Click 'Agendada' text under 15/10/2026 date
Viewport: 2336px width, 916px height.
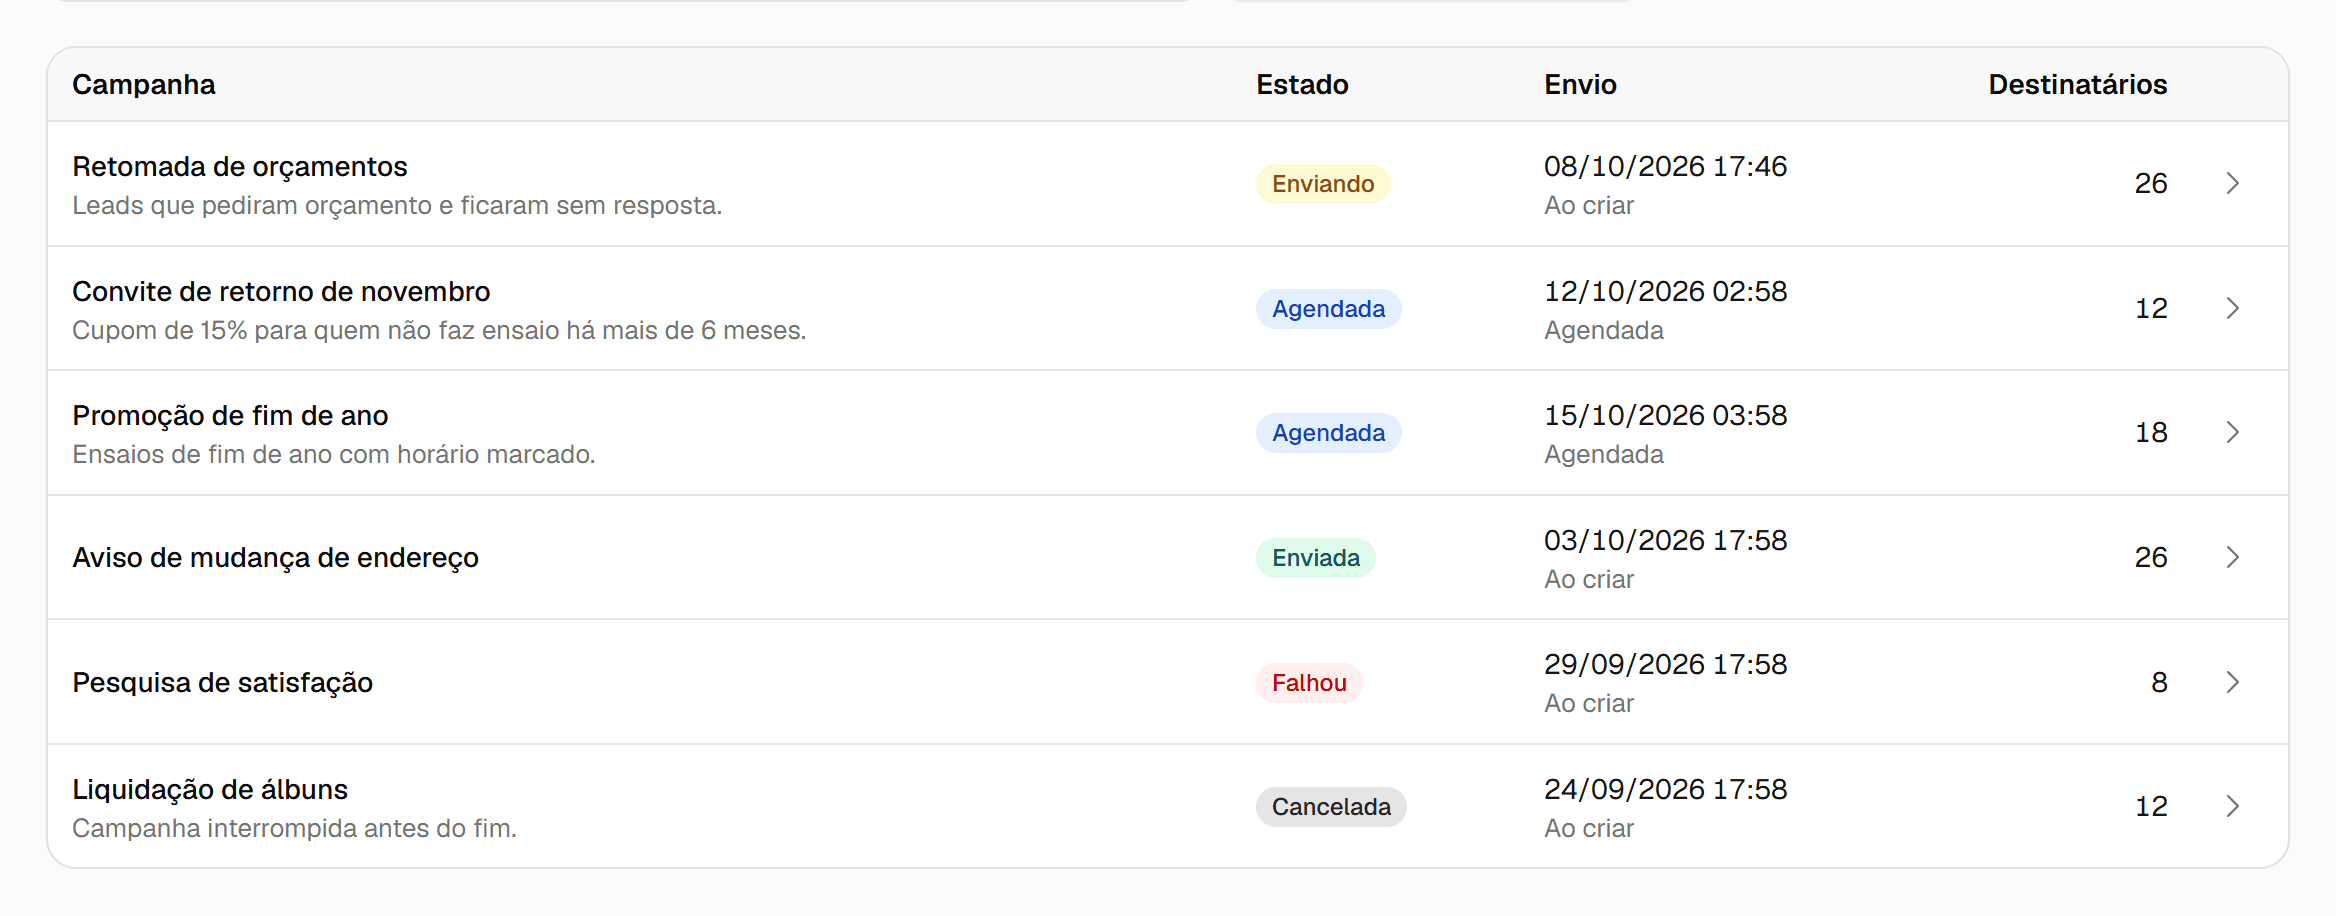coord(1604,454)
